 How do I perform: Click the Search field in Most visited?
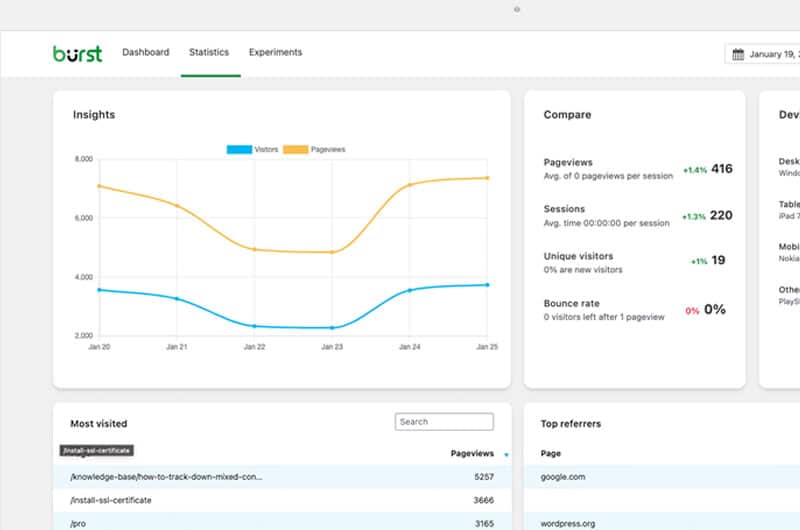444,422
